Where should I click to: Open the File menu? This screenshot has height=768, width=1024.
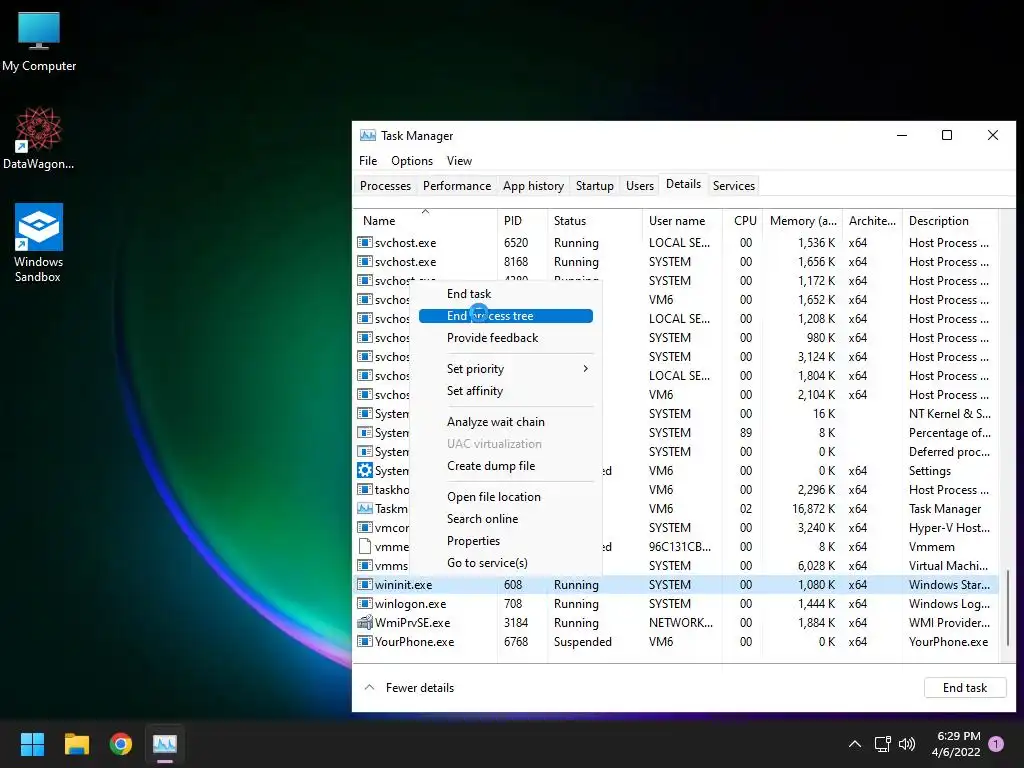(x=368, y=161)
